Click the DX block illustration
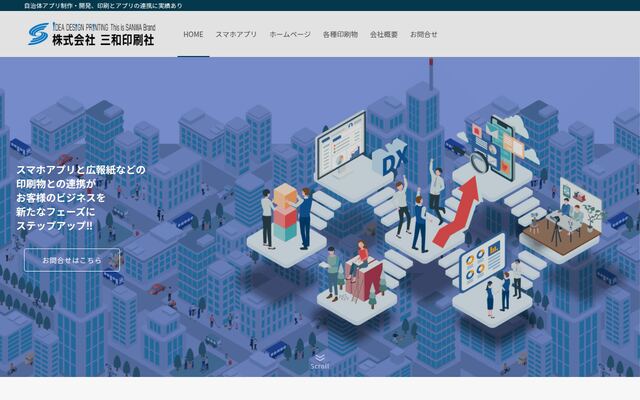 pos(390,159)
